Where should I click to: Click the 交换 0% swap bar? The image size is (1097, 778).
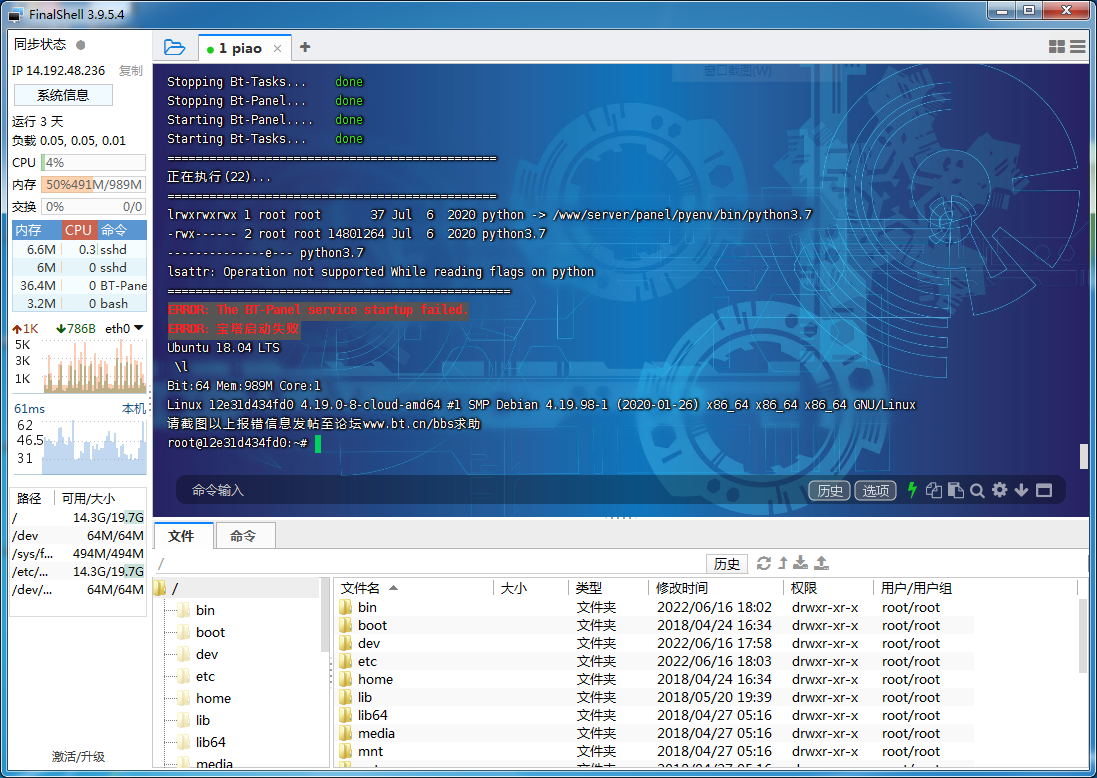93,206
